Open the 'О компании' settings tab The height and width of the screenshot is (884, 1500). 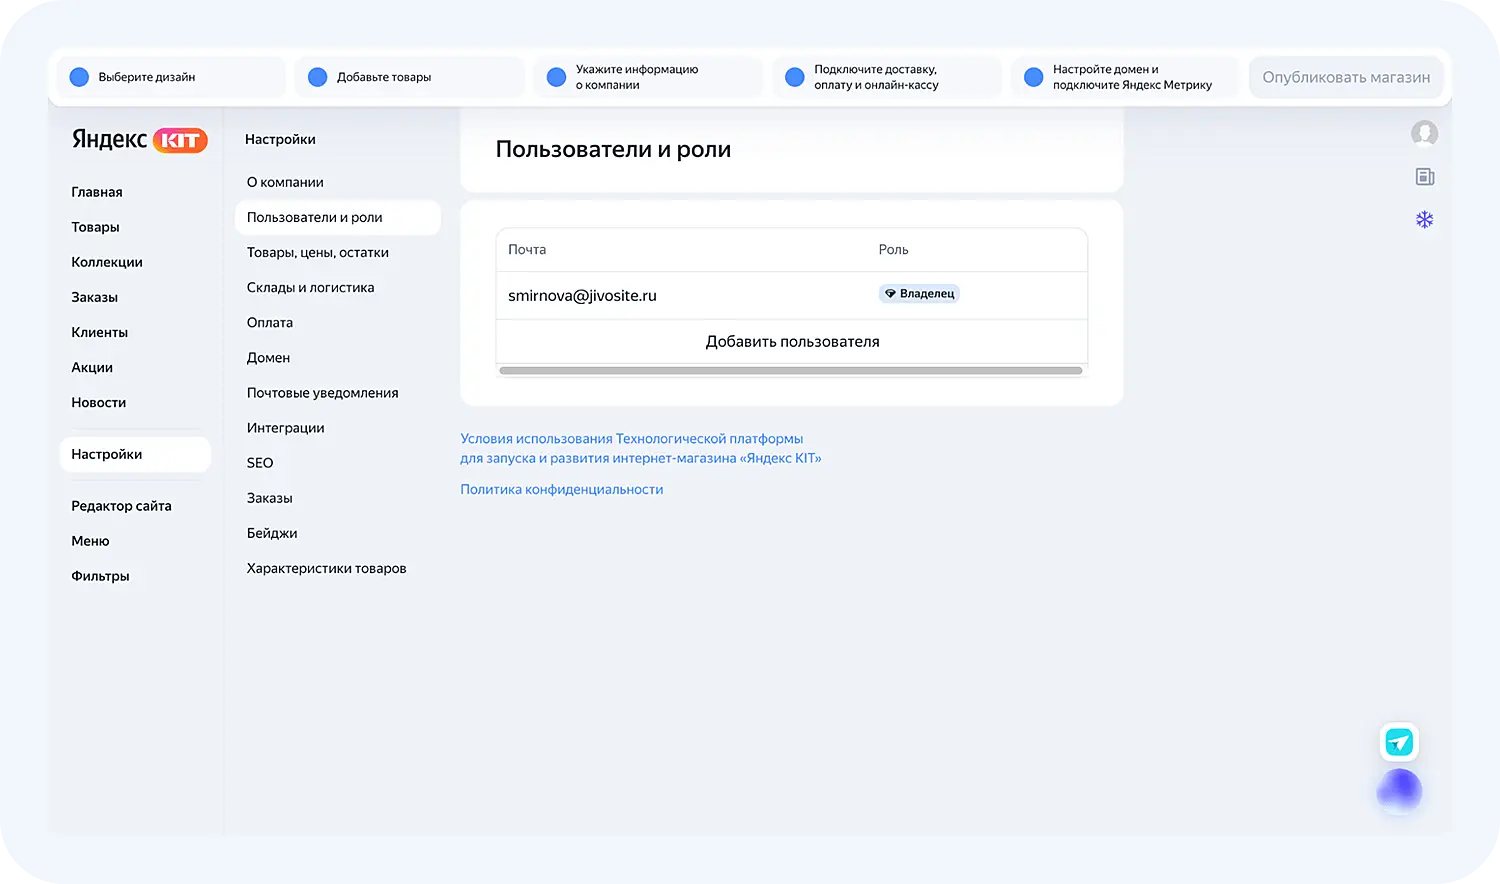pyautogui.click(x=285, y=182)
